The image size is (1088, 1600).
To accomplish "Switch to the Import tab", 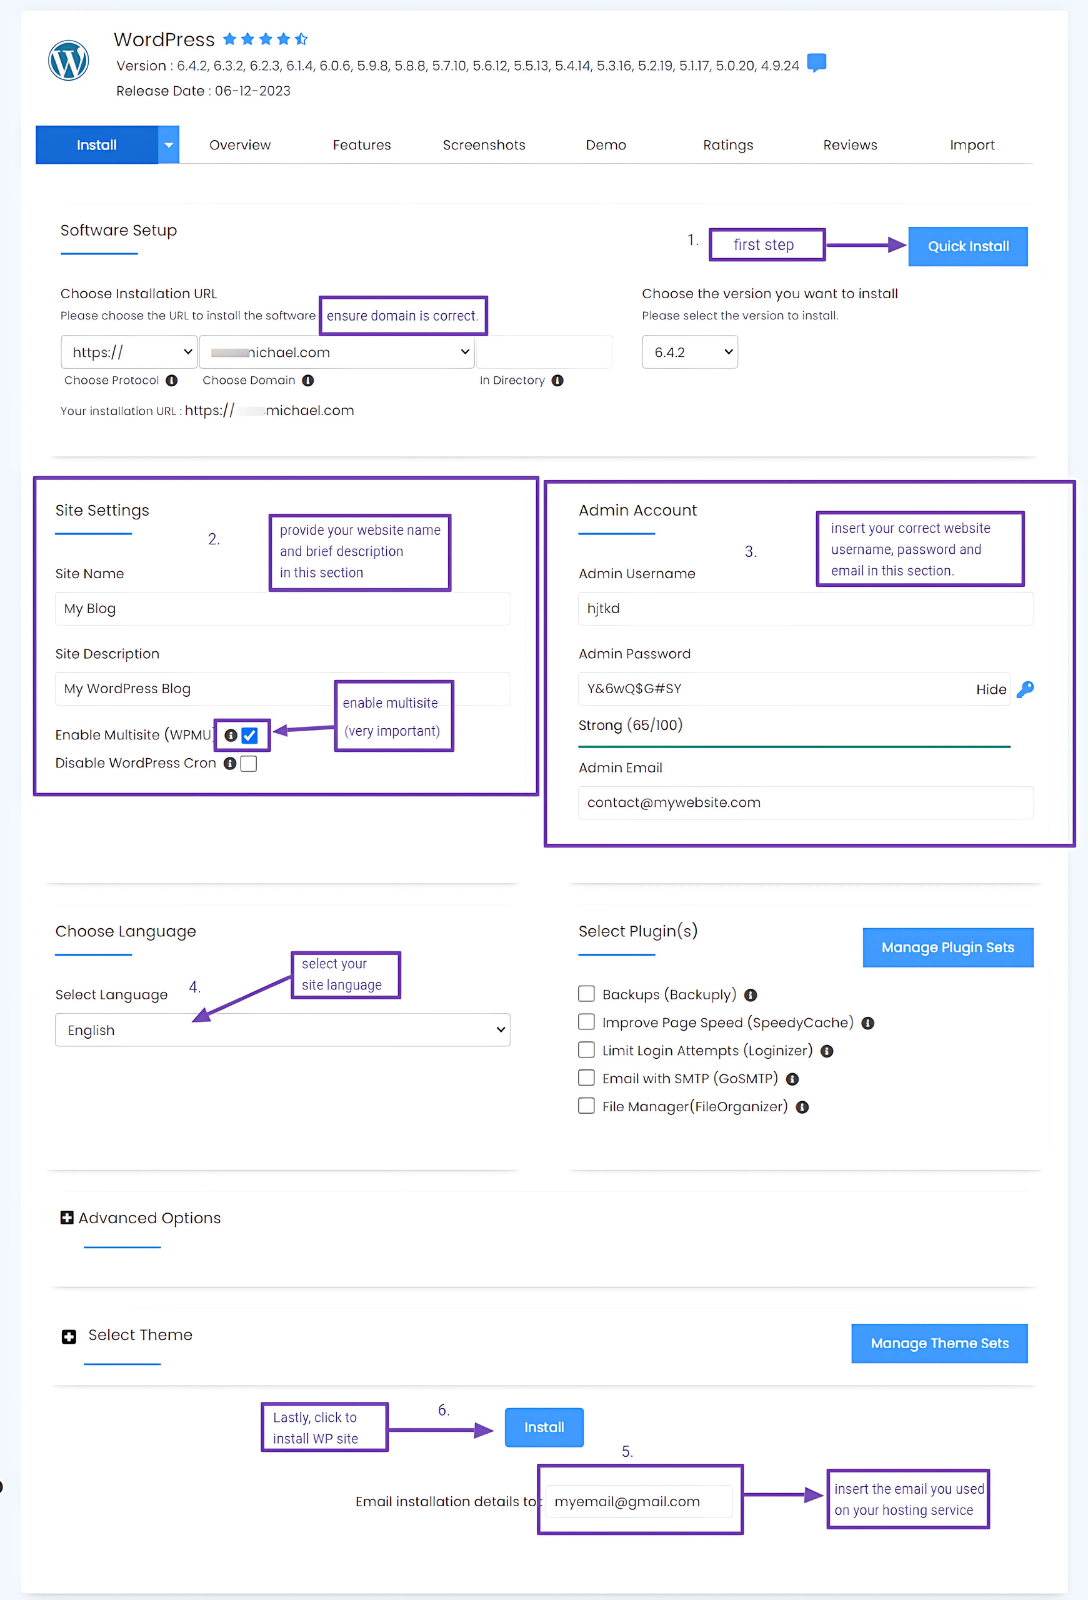I will click(x=972, y=145).
